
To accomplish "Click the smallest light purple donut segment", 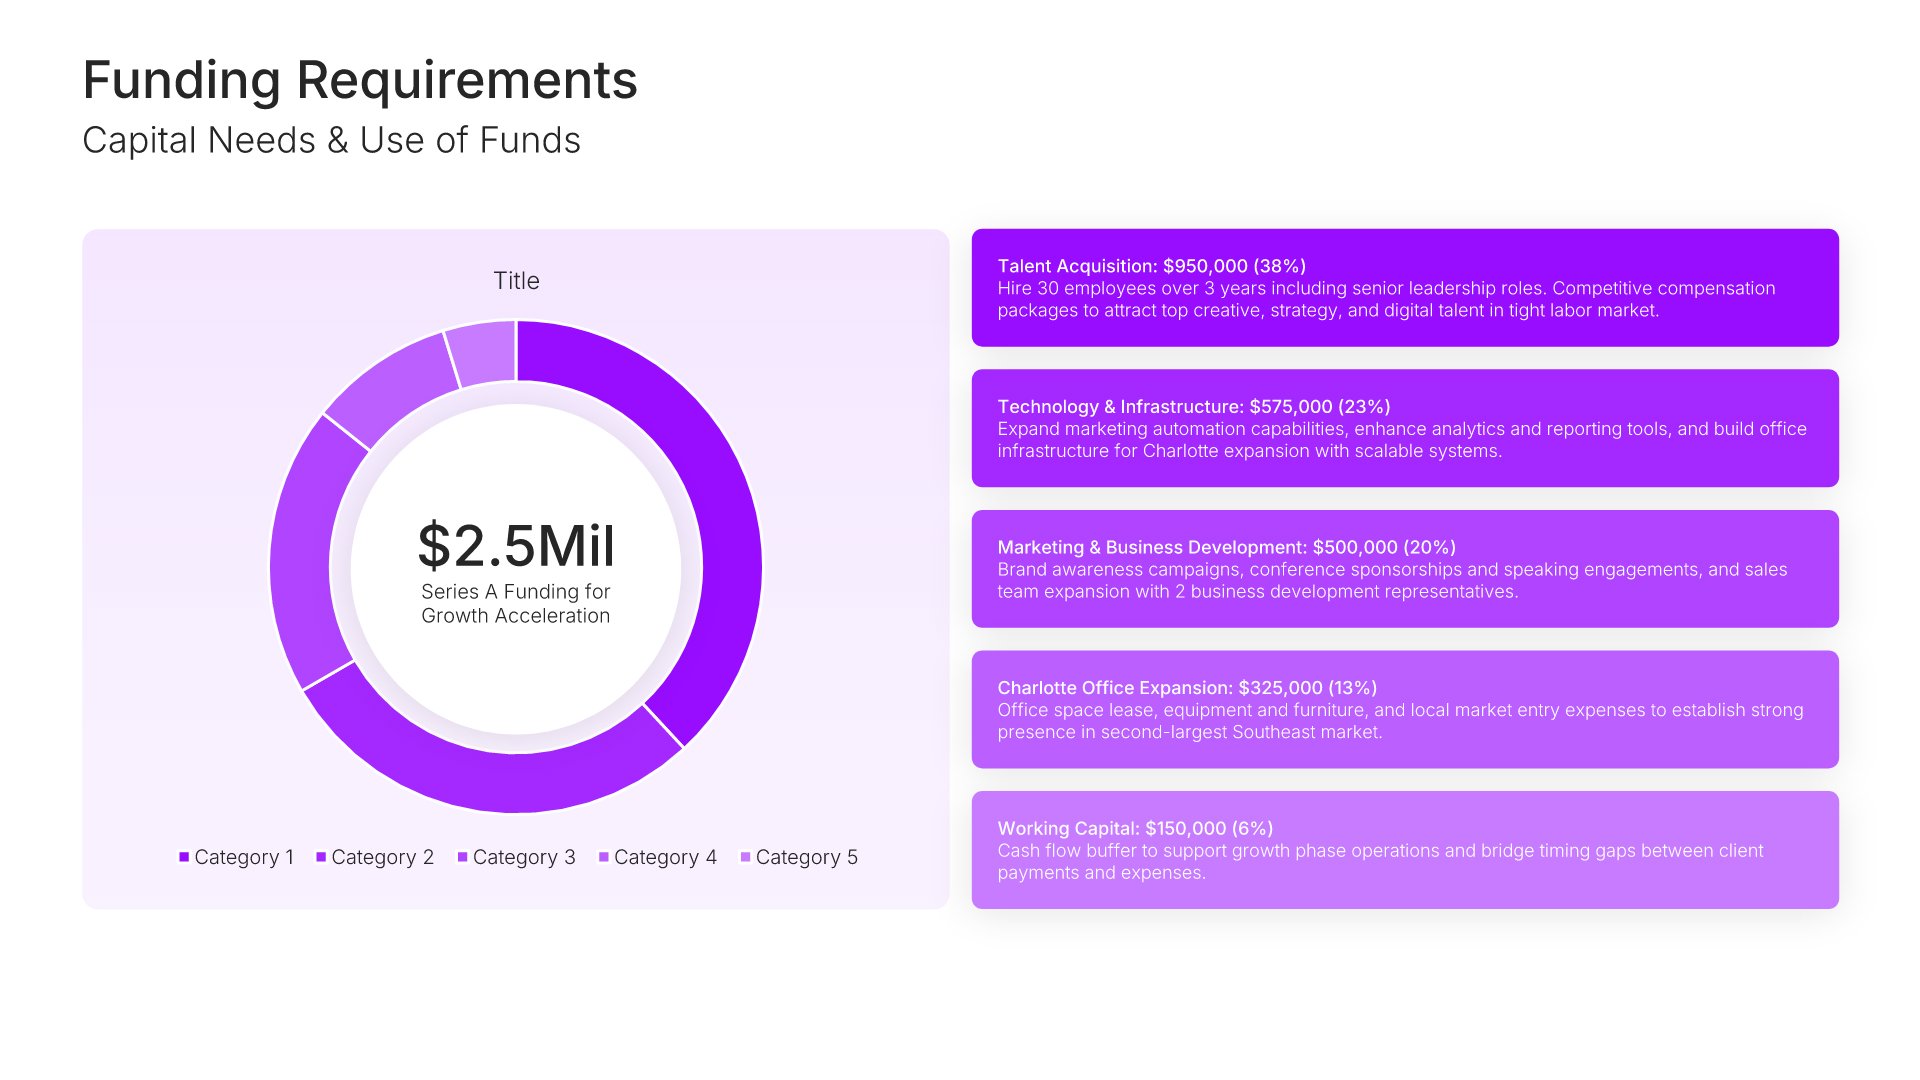I will [483, 353].
